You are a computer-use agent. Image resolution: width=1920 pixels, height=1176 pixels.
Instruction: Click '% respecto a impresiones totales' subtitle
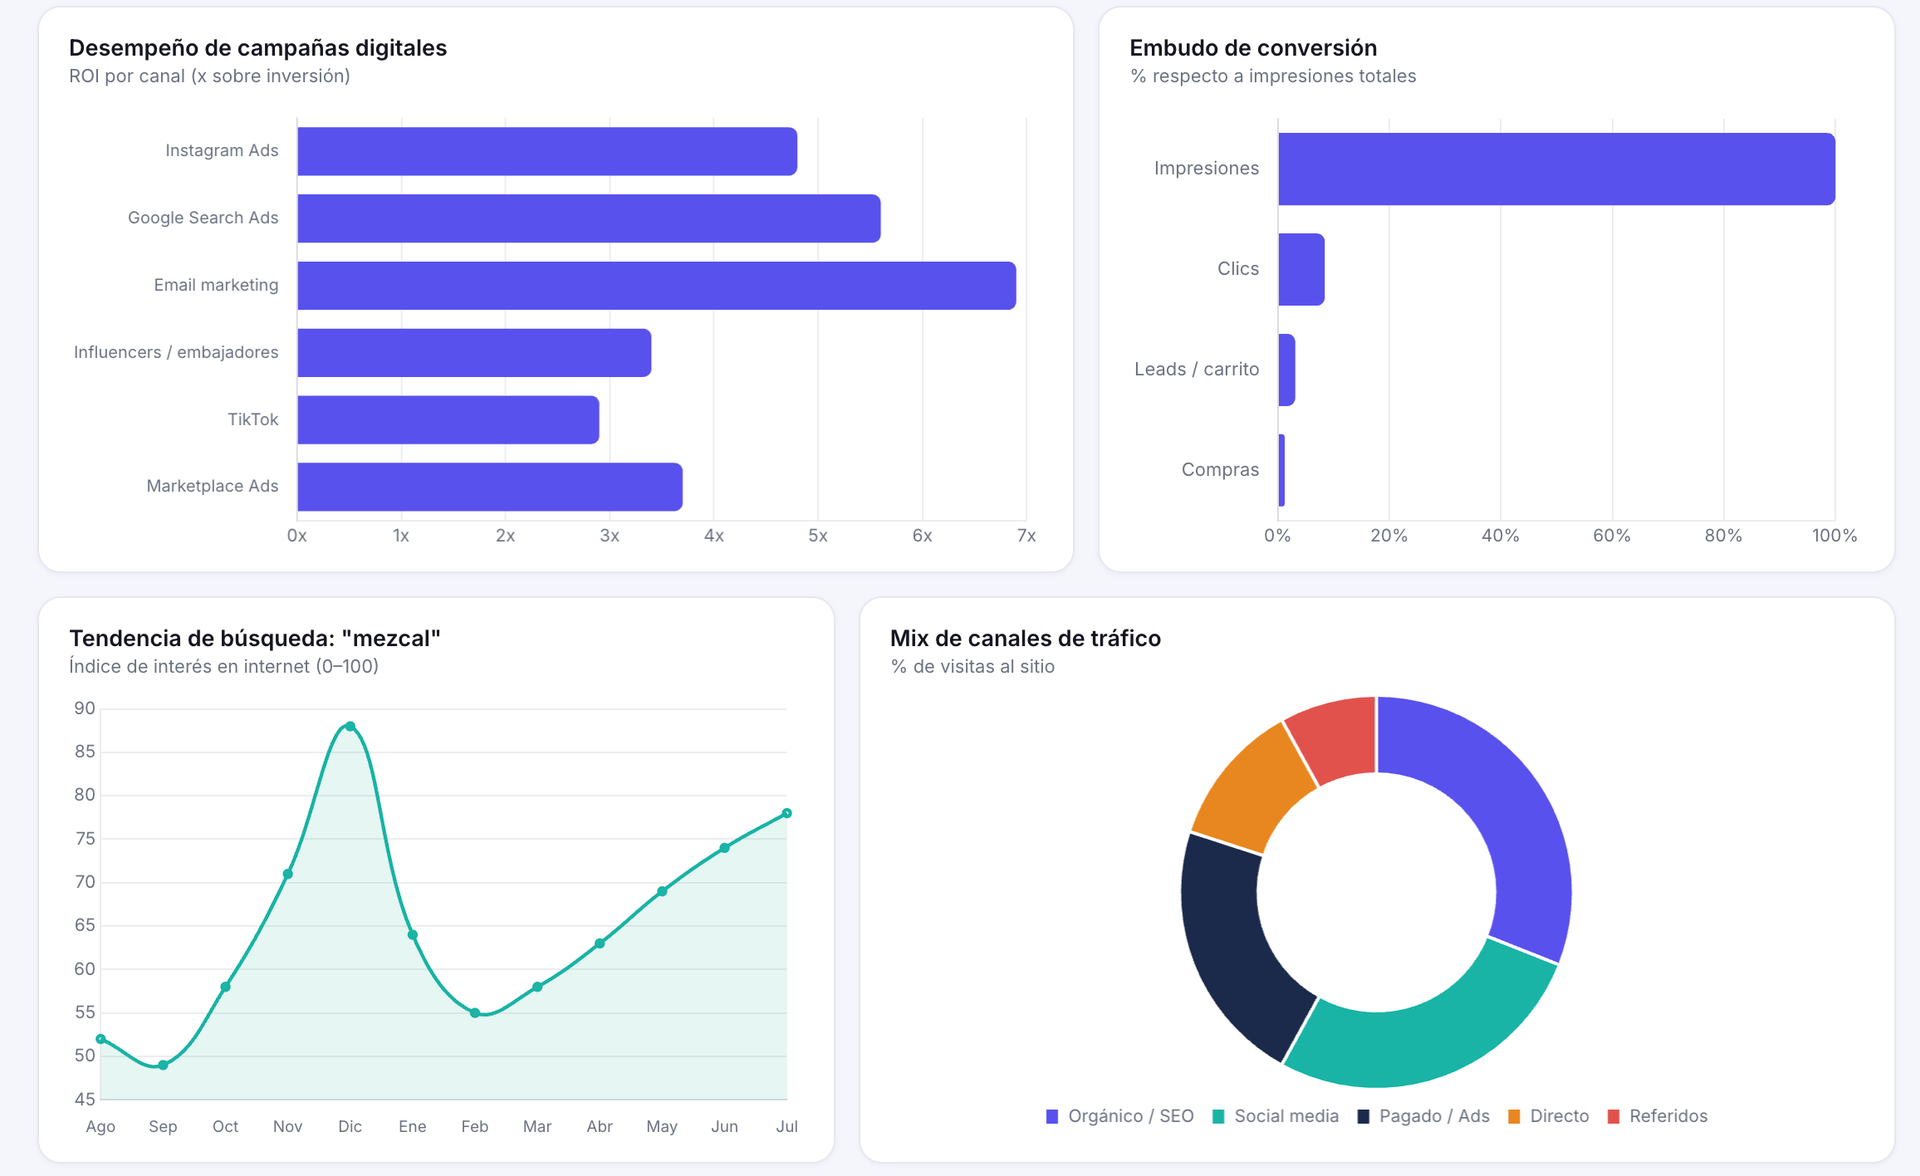click(1273, 76)
